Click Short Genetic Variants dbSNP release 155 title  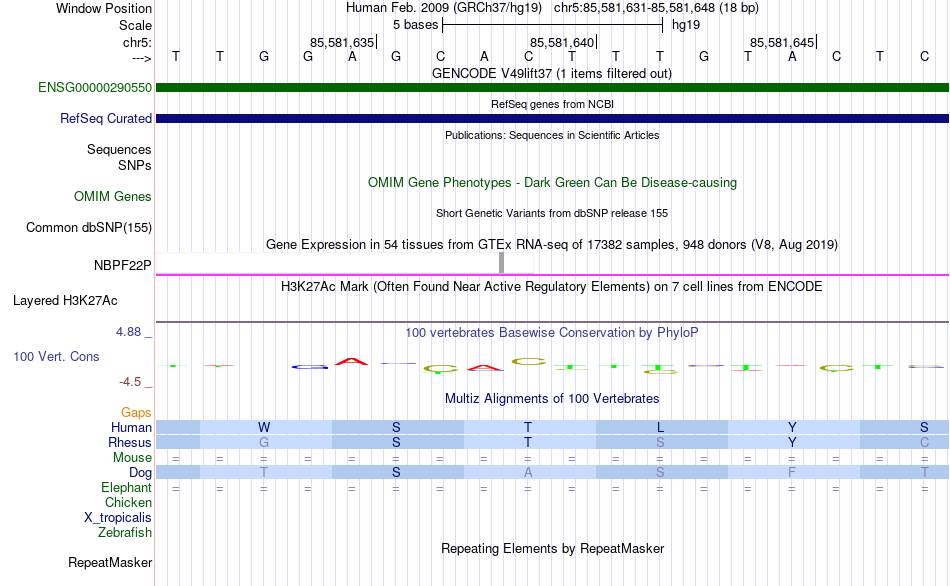tap(552, 213)
